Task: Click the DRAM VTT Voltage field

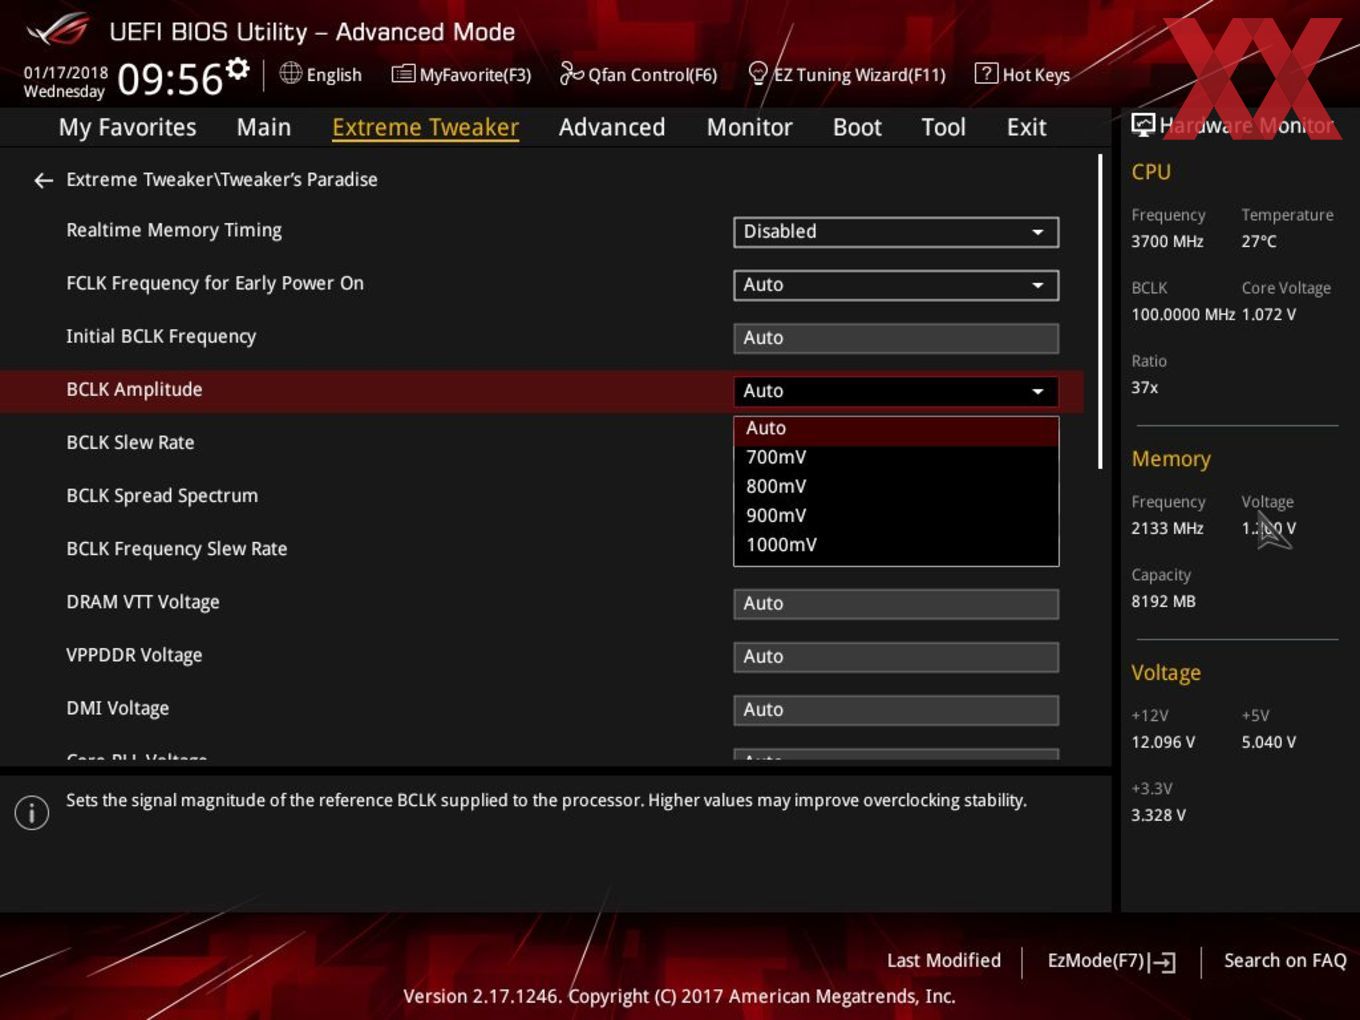Action: 896,604
